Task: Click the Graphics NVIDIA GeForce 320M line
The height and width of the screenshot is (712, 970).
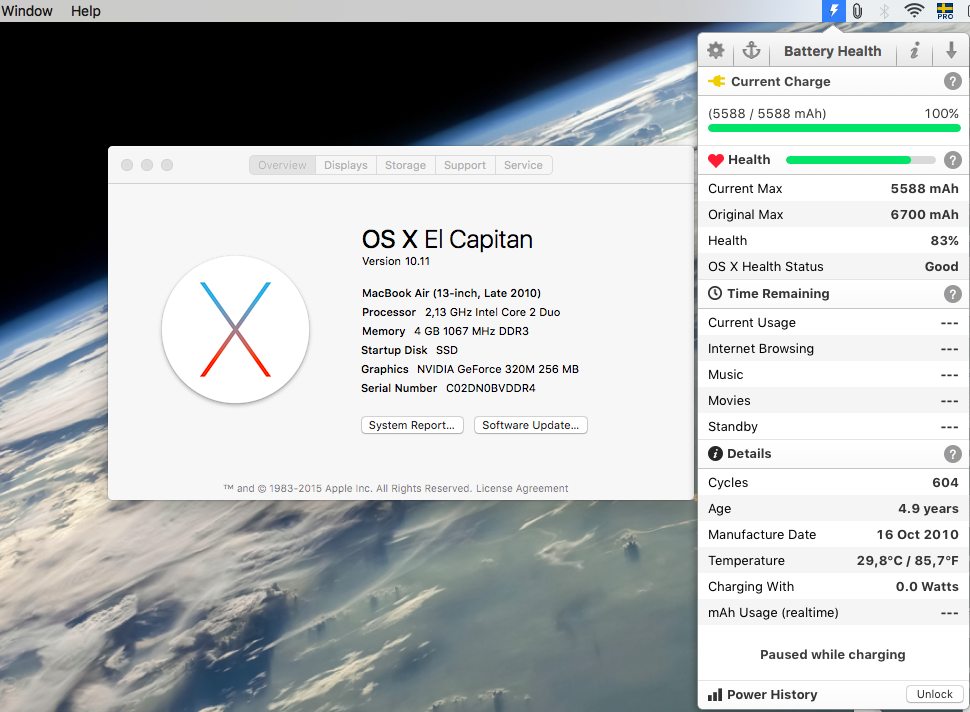Action: (x=470, y=369)
